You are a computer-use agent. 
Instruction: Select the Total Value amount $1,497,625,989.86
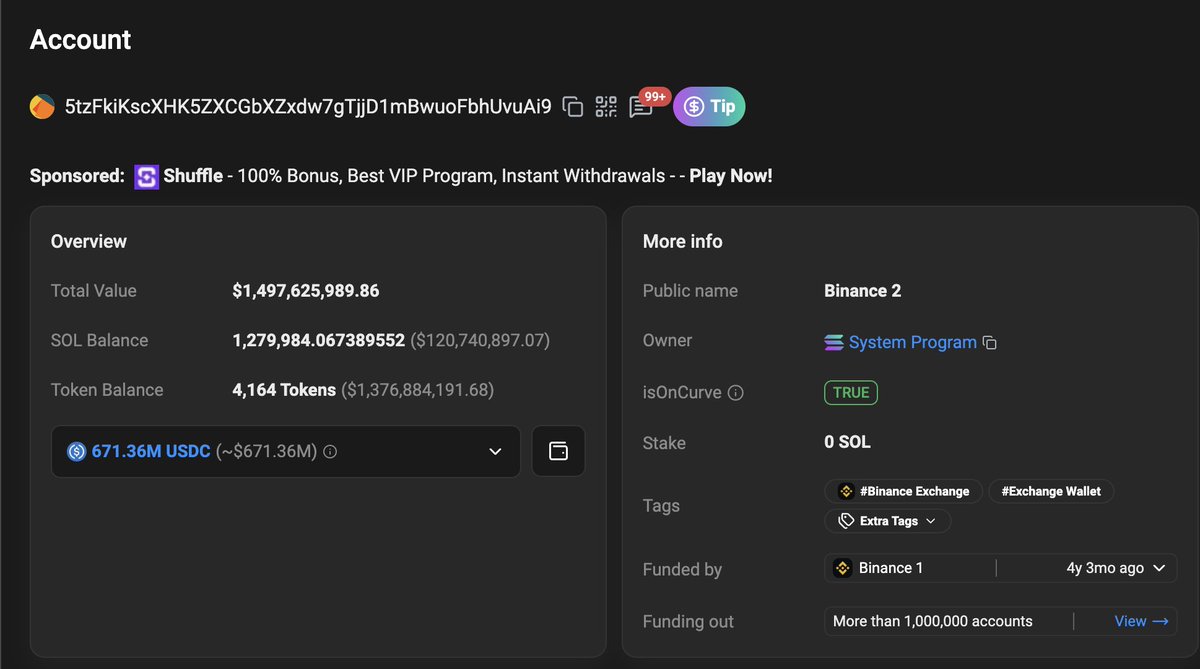(306, 291)
